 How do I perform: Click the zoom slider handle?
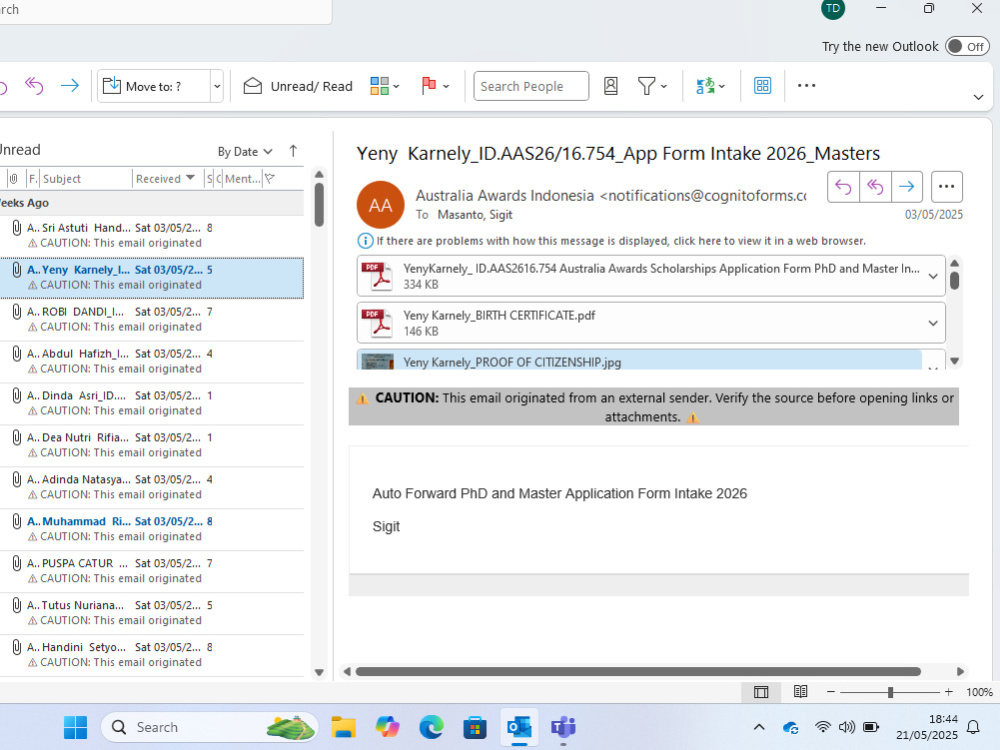pos(890,692)
